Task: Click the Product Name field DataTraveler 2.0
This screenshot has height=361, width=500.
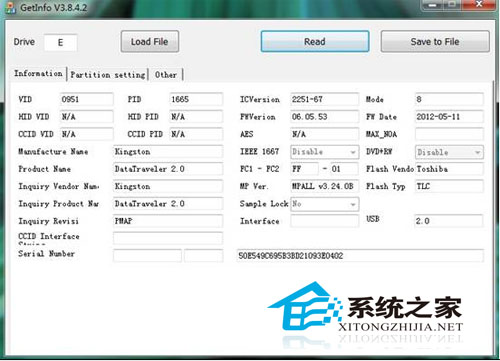Action: 168,169
